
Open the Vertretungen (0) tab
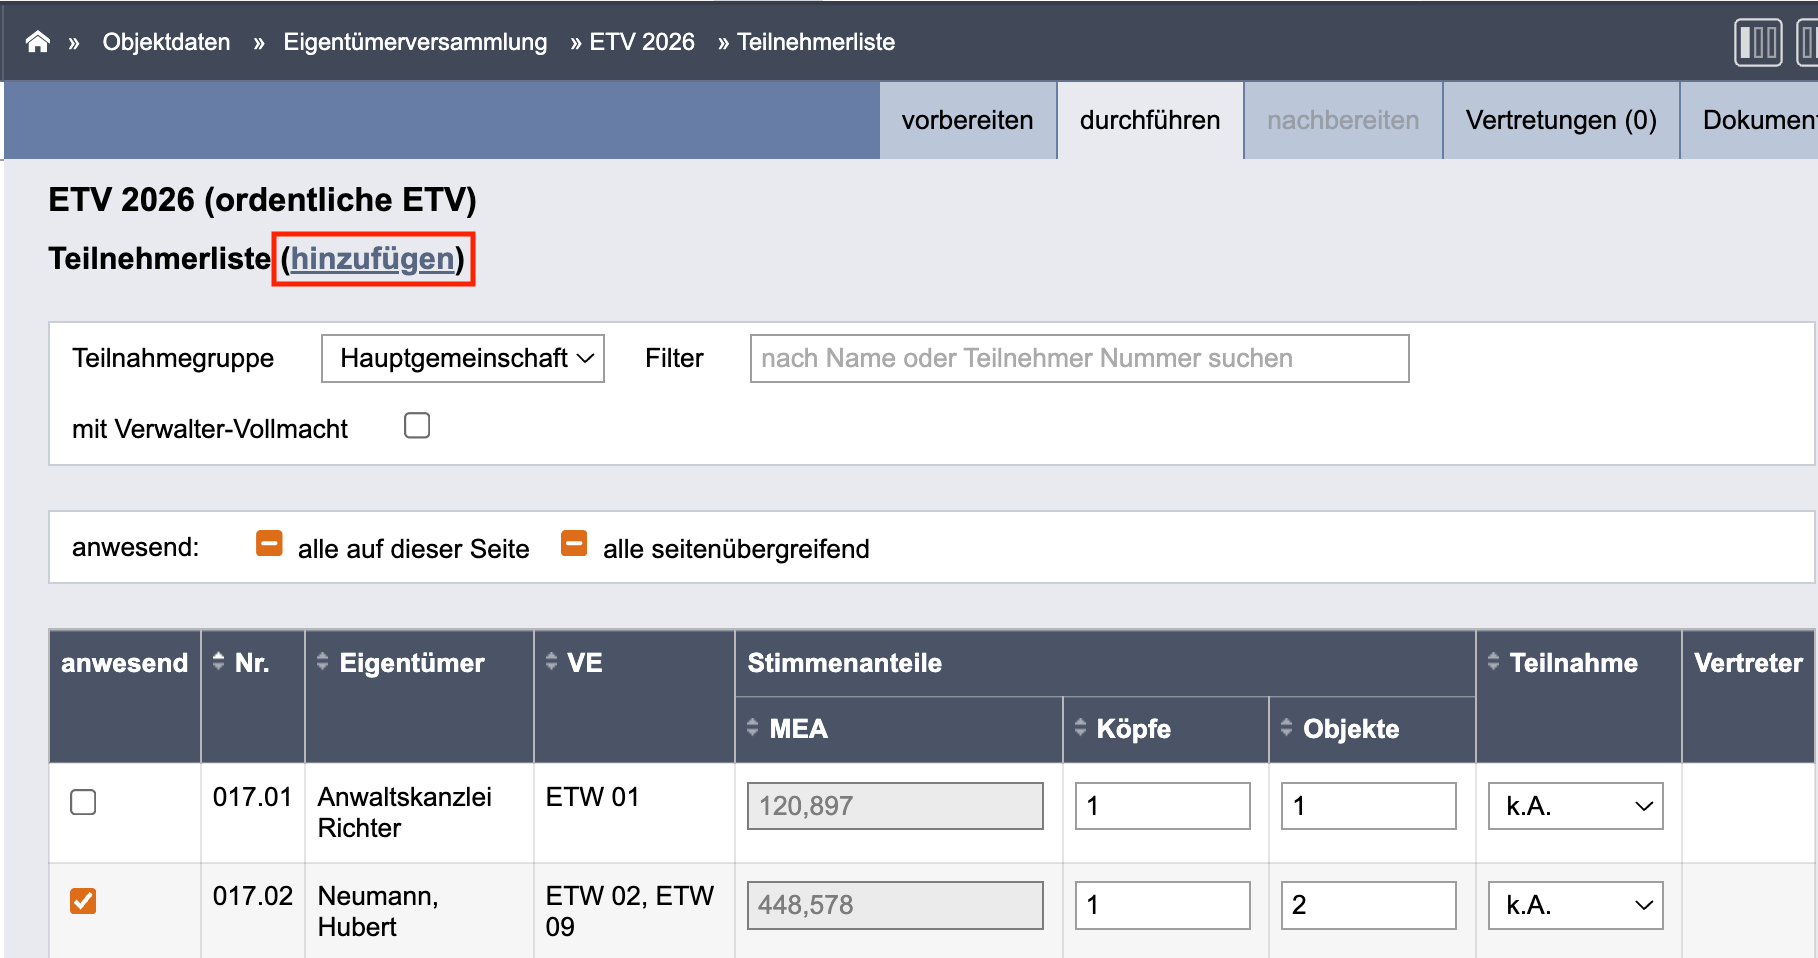[x=1561, y=120]
